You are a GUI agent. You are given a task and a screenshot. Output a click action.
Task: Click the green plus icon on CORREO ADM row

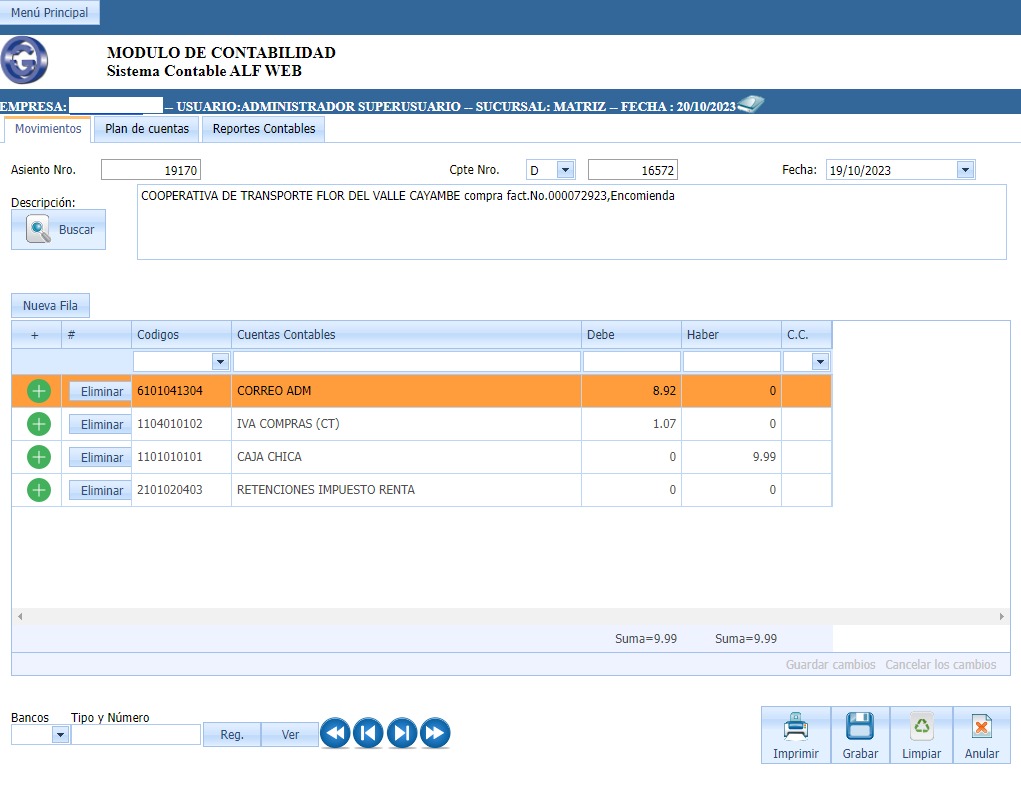click(38, 392)
